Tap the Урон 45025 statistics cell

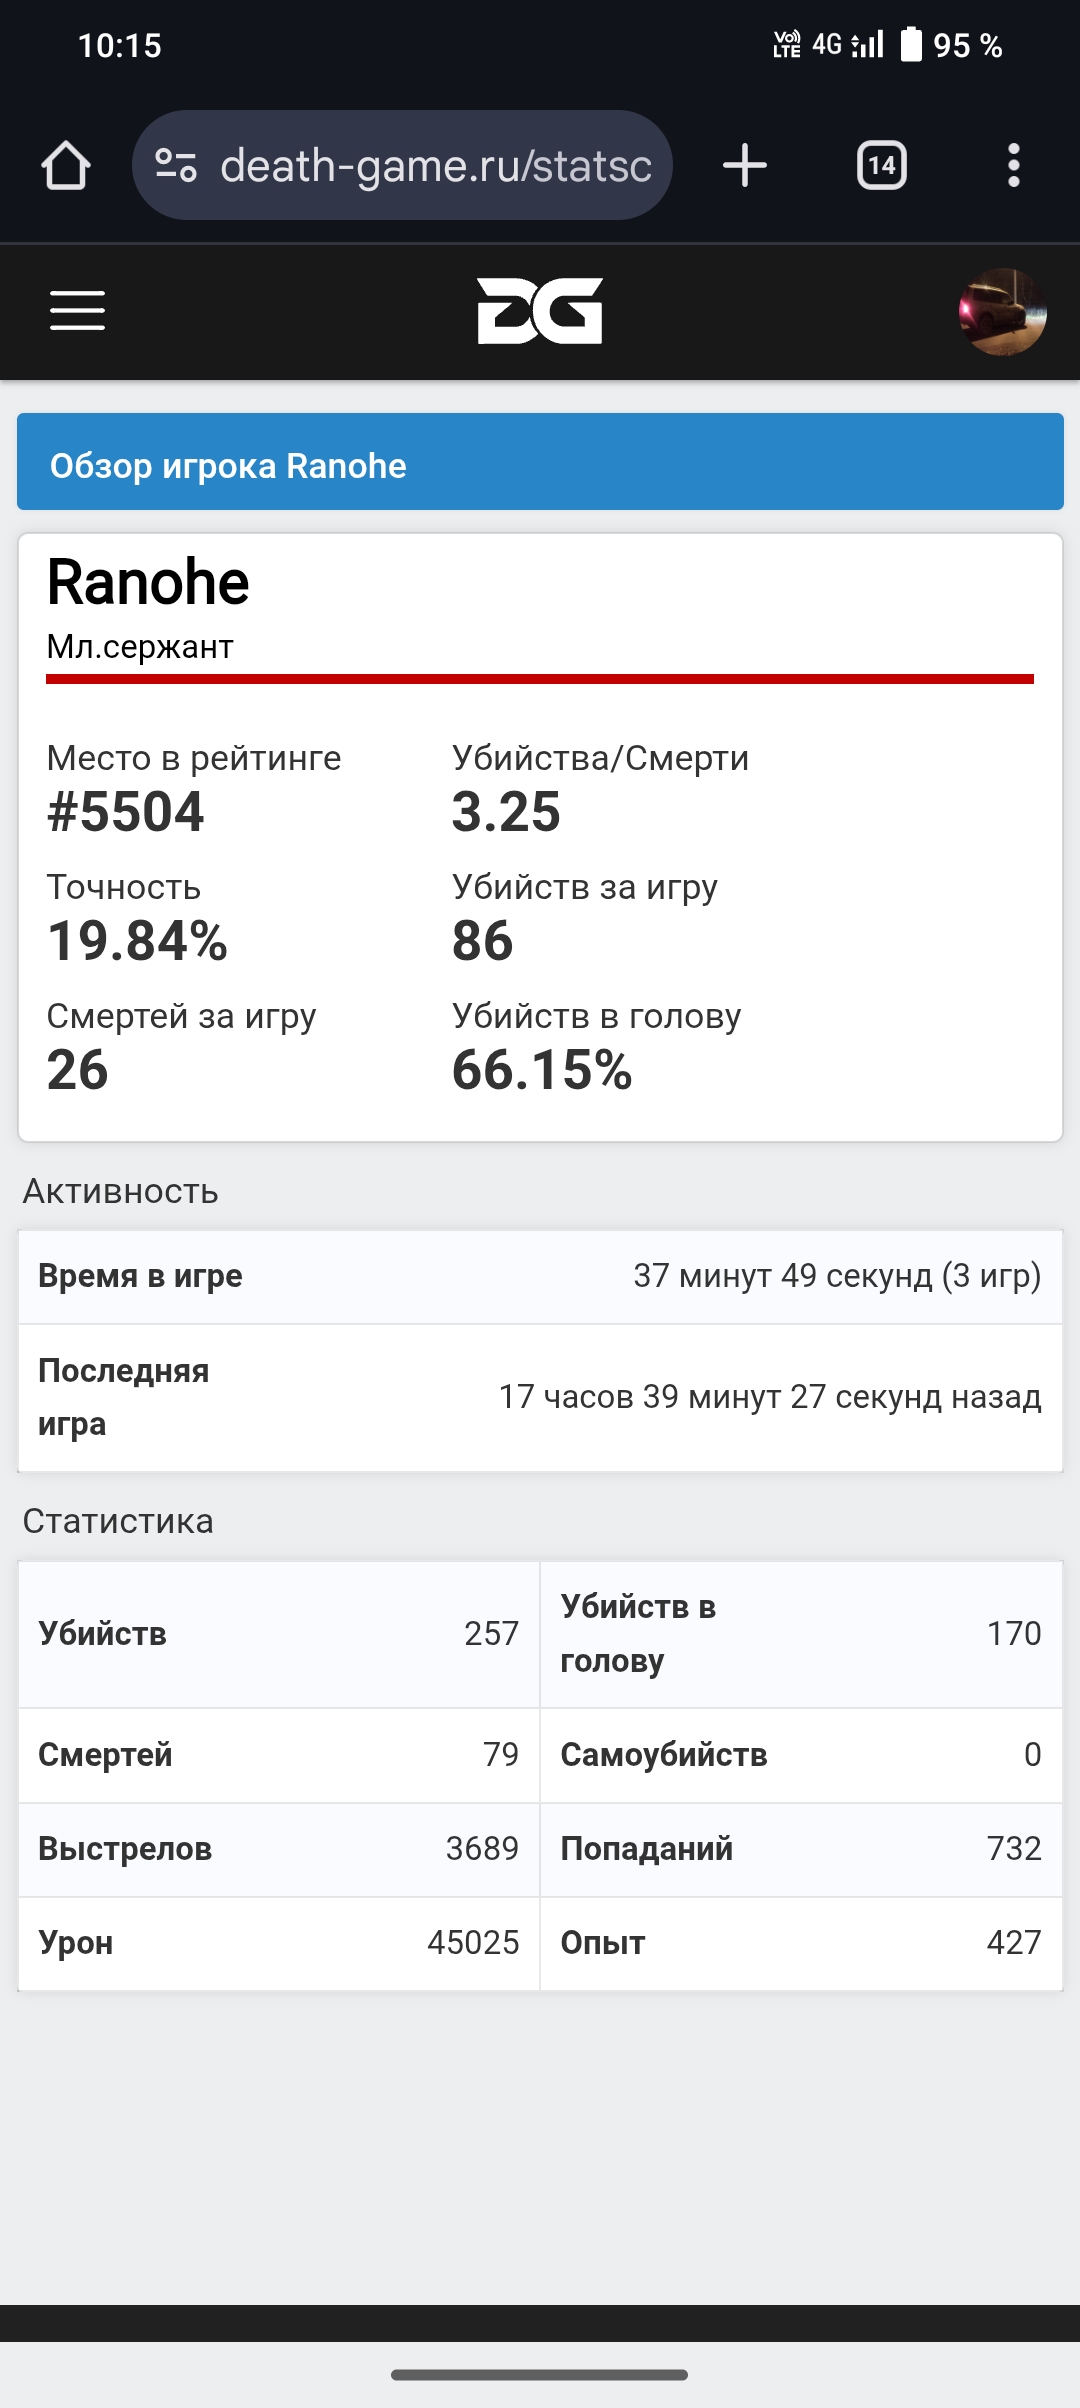[x=279, y=1943]
